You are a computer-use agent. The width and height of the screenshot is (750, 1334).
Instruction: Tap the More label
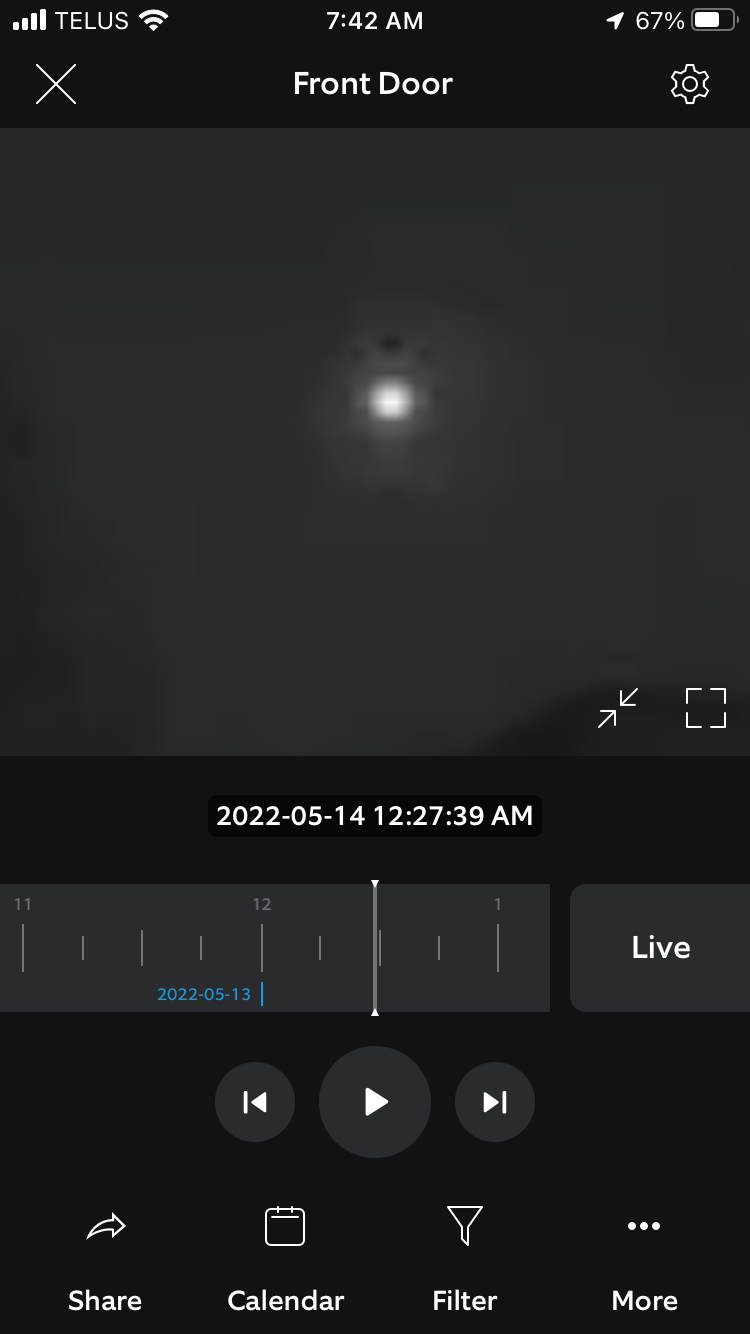pos(644,1301)
